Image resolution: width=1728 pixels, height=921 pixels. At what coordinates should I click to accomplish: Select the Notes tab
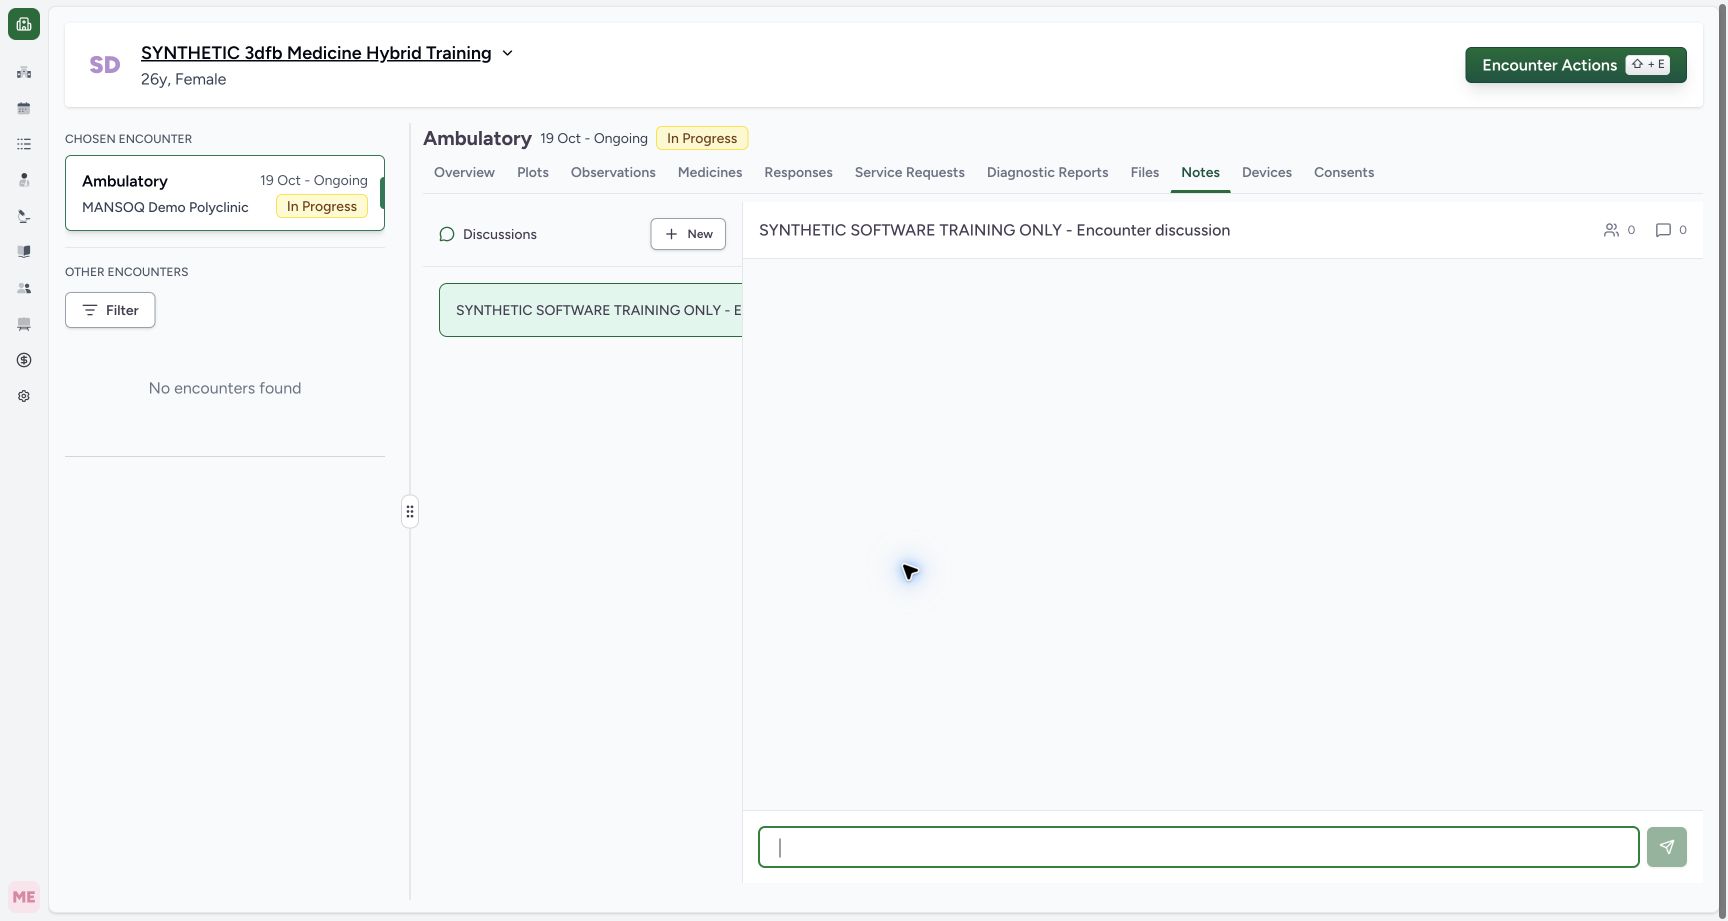click(1200, 173)
